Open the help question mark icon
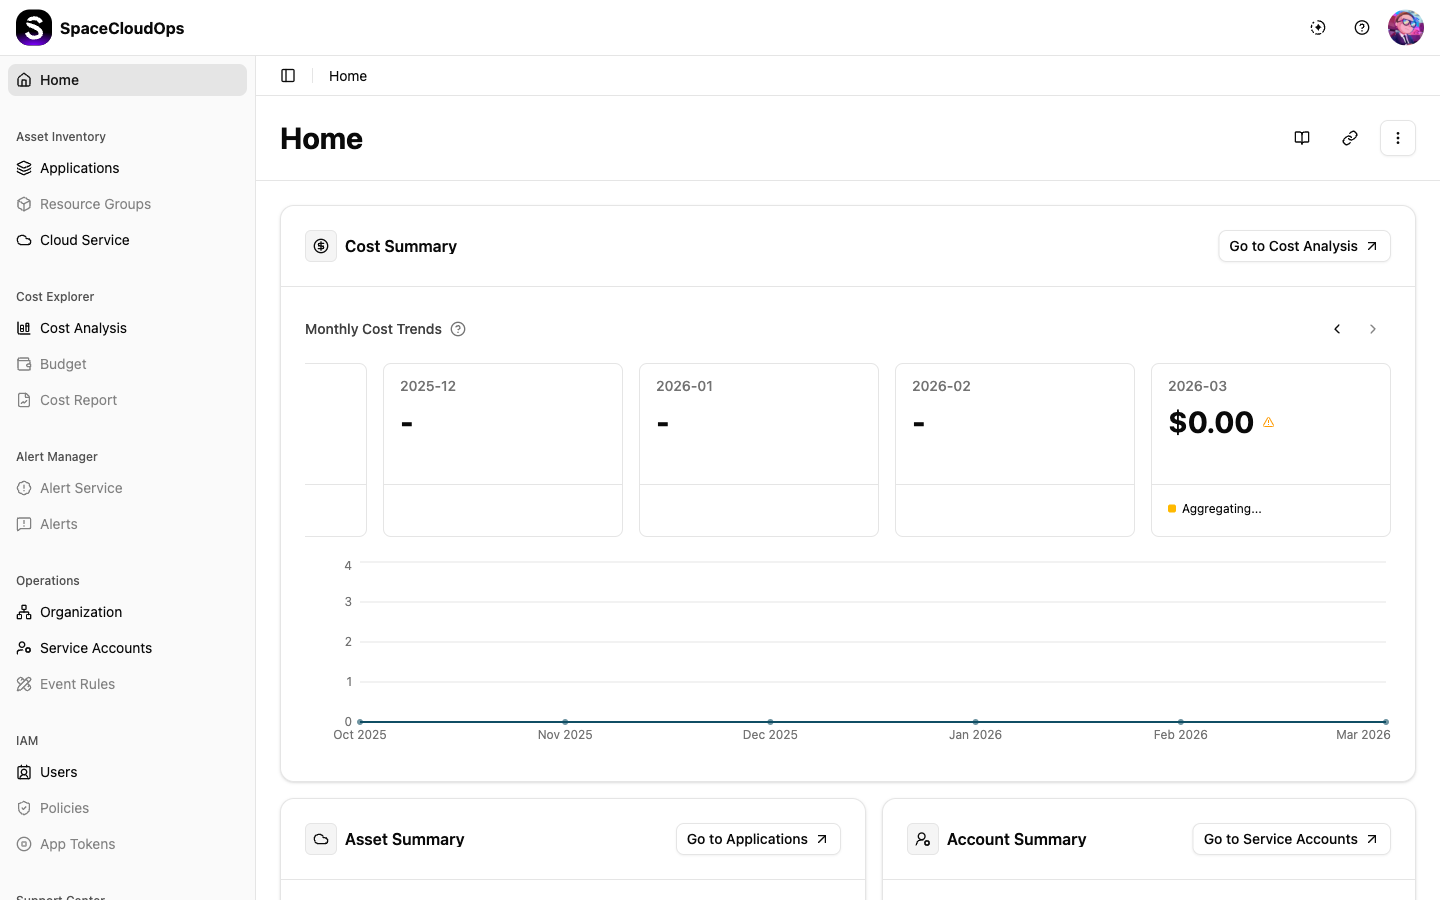 pos(1362,28)
